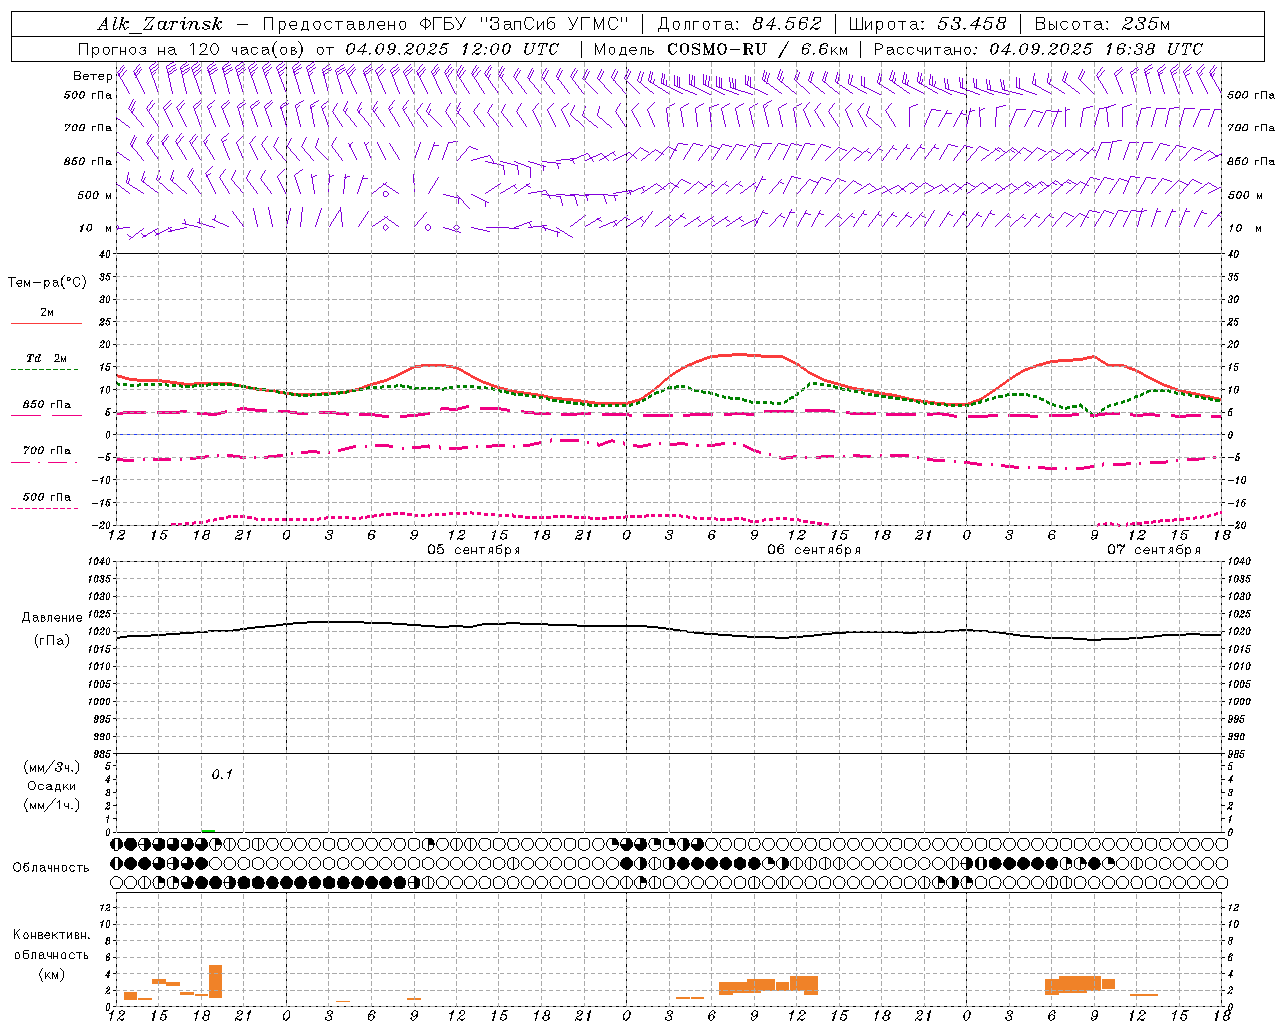Viewport: 1280px width, 1024px height.
Task: Click the forecast start time 04.09.2025 12:00 UTC
Action: click(x=452, y=49)
